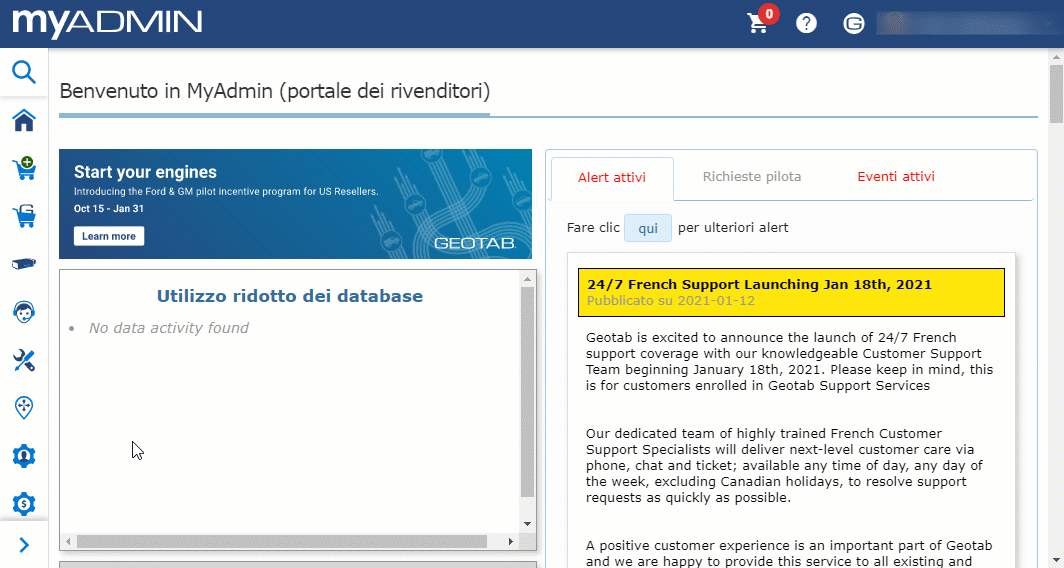Open the device icon in sidebar
1064x568 pixels.
tap(24, 264)
